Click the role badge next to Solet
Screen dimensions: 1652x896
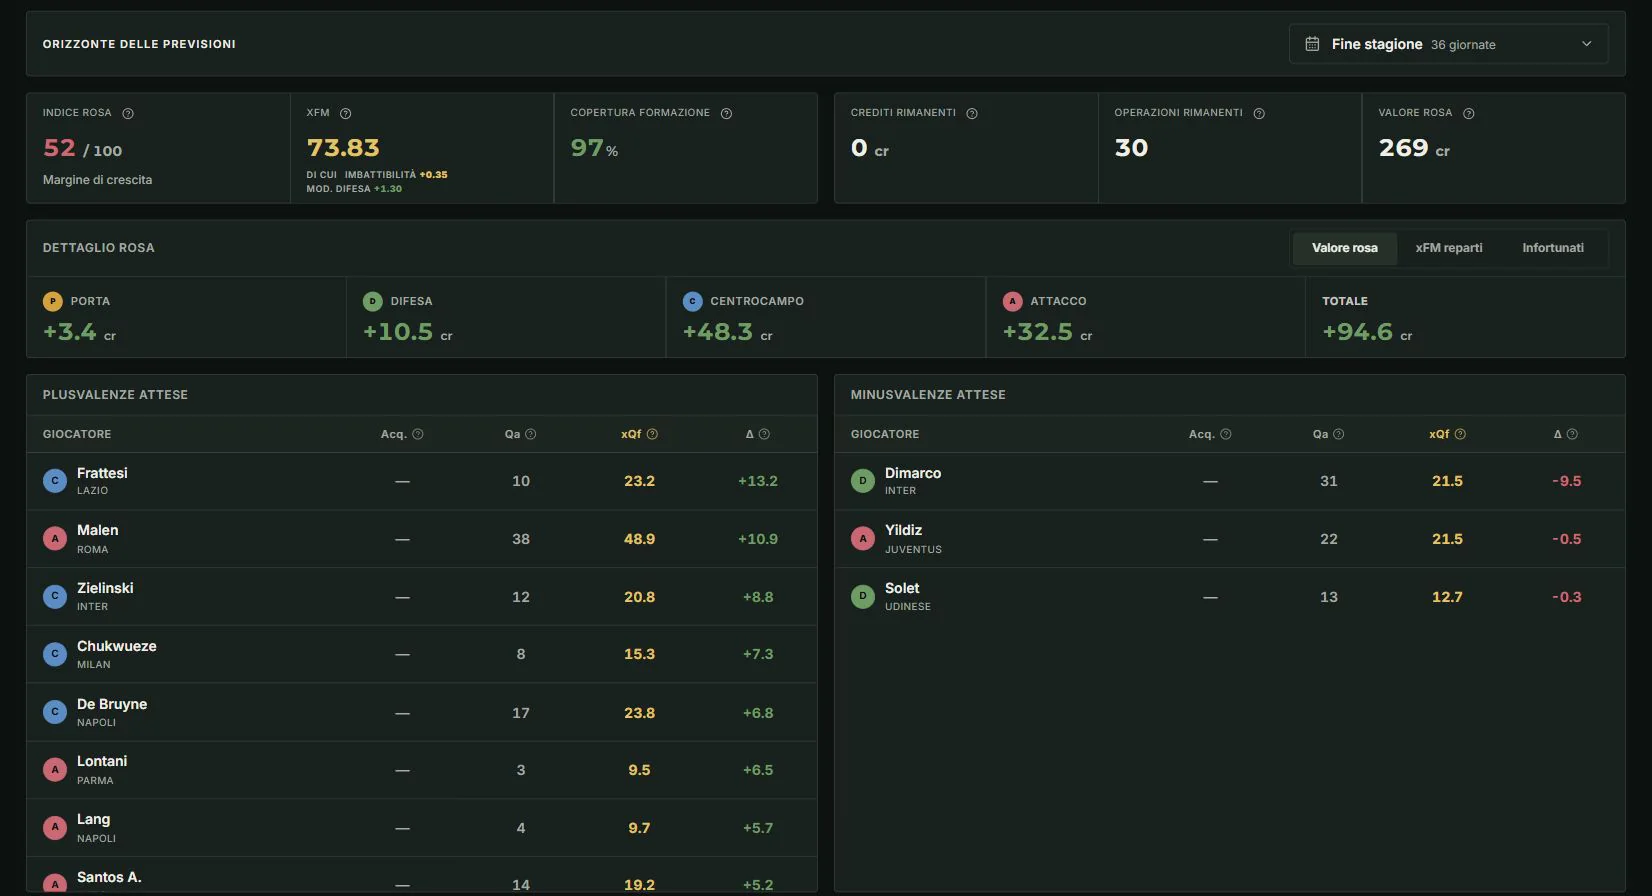(x=863, y=597)
